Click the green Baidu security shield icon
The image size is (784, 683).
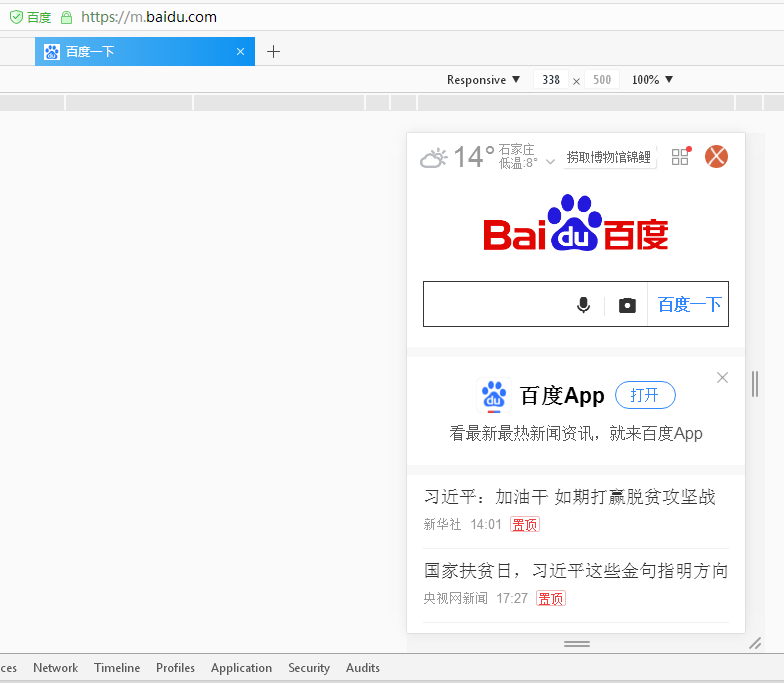pos(16,17)
